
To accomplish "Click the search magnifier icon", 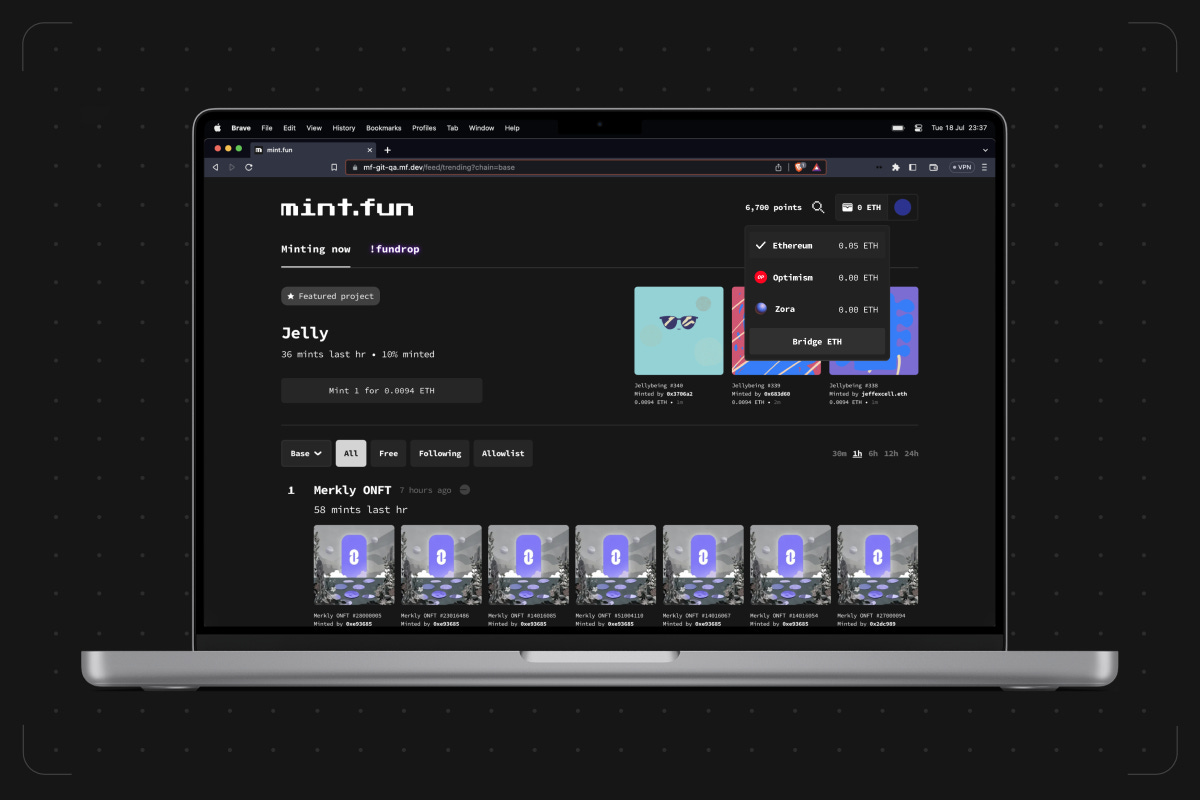I will coord(818,207).
